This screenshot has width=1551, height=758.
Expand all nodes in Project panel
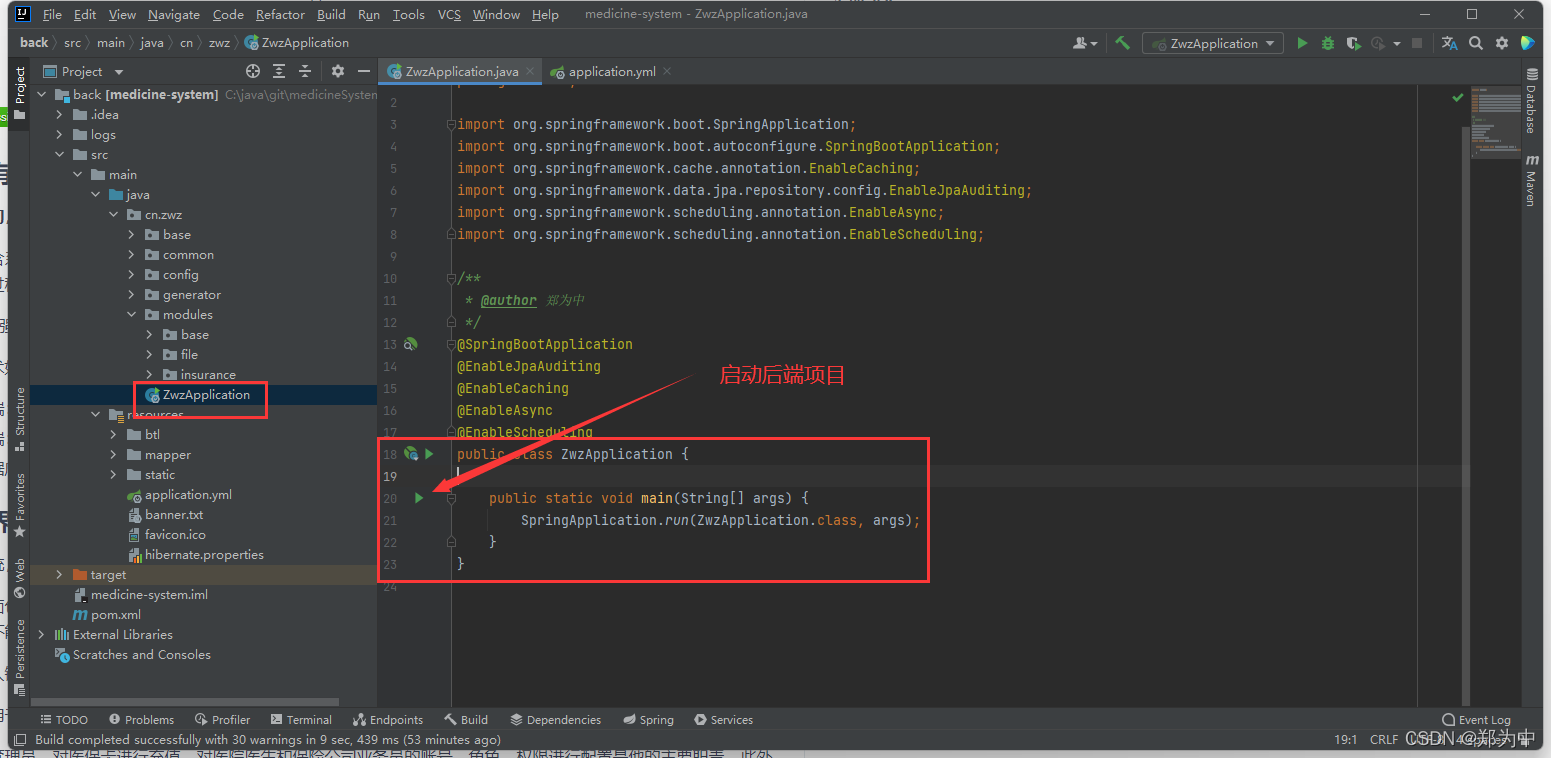pos(279,71)
